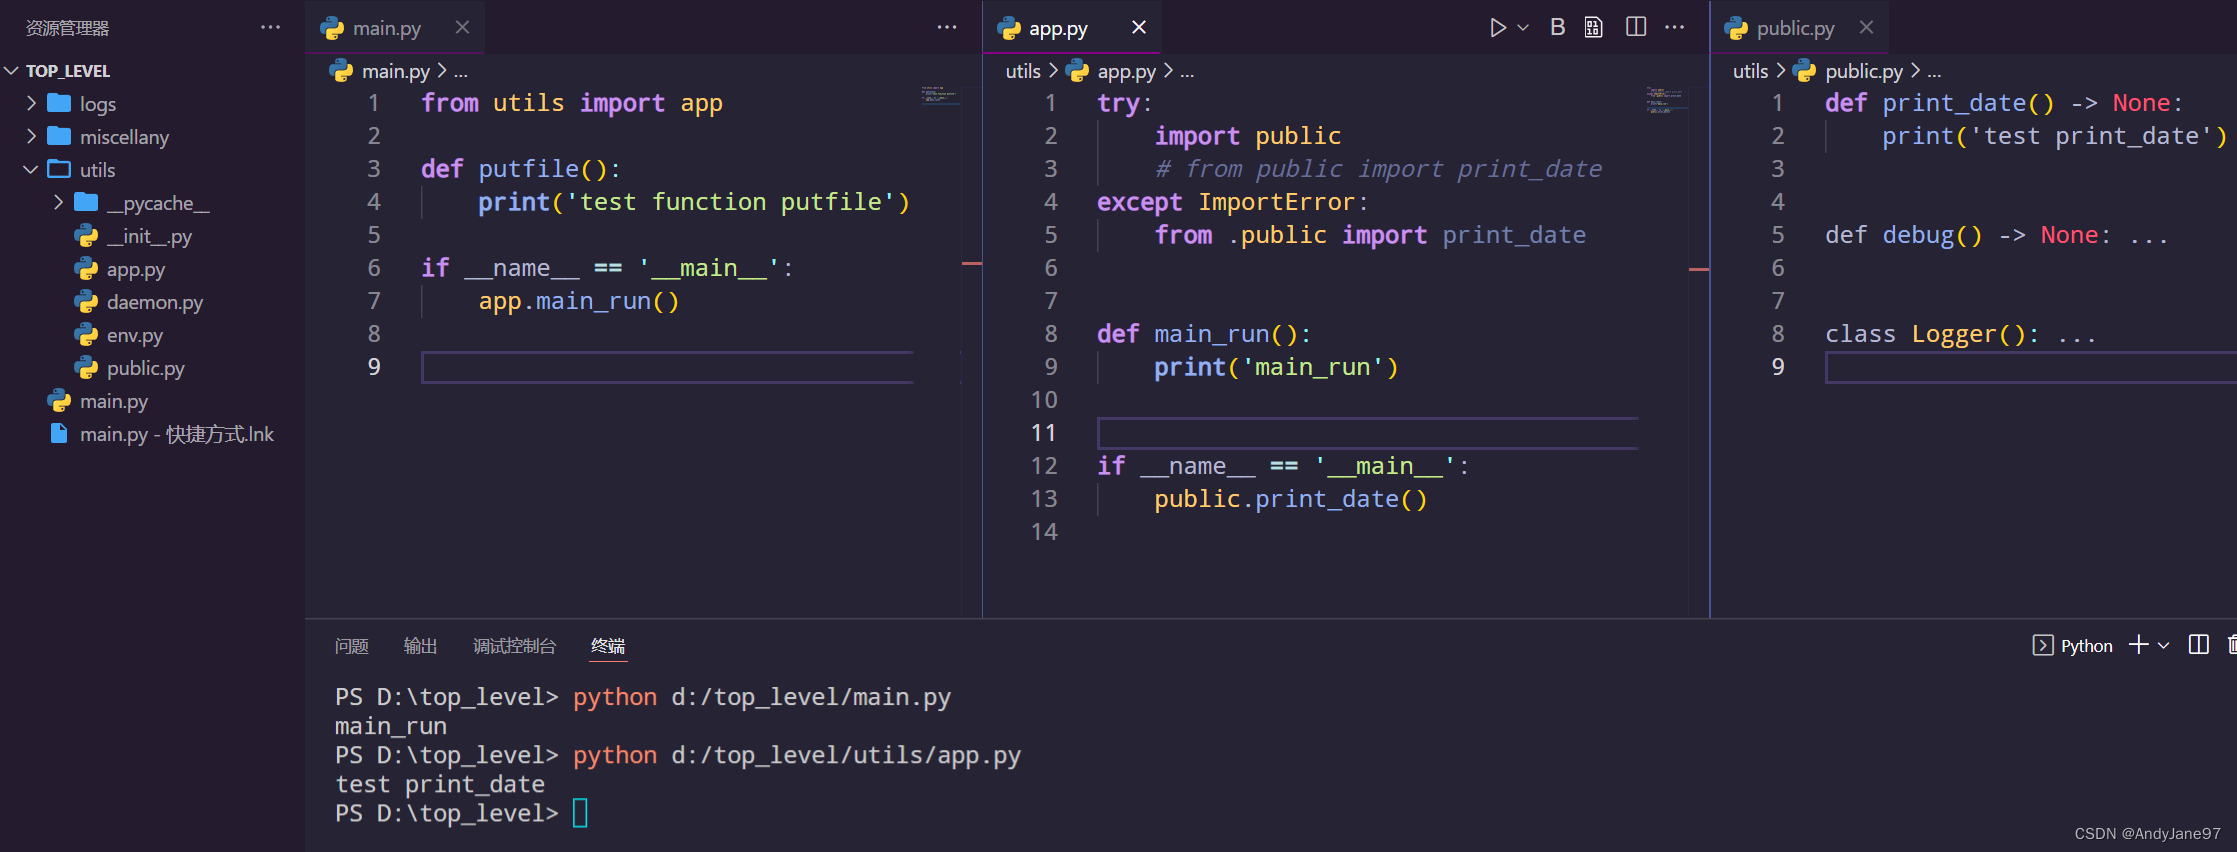Click utils breadcrumb in public.py editor

(1750, 71)
